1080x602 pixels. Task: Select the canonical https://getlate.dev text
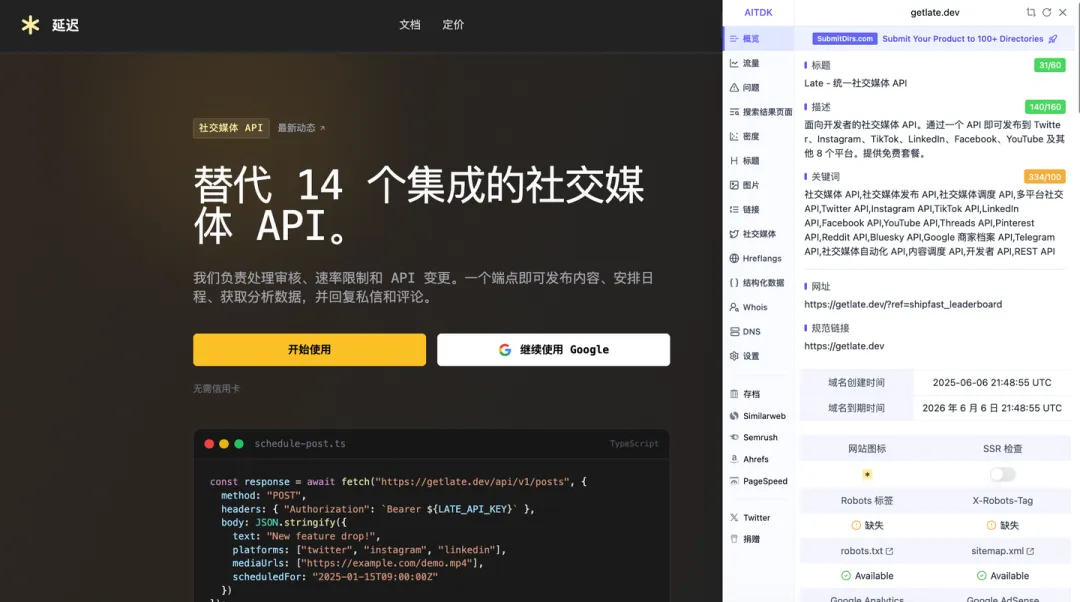[844, 346]
